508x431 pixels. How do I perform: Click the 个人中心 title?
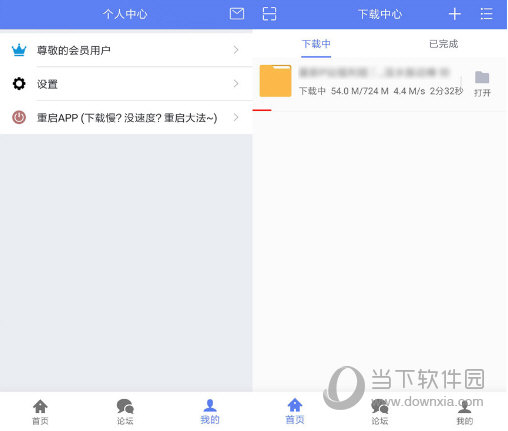coord(125,14)
